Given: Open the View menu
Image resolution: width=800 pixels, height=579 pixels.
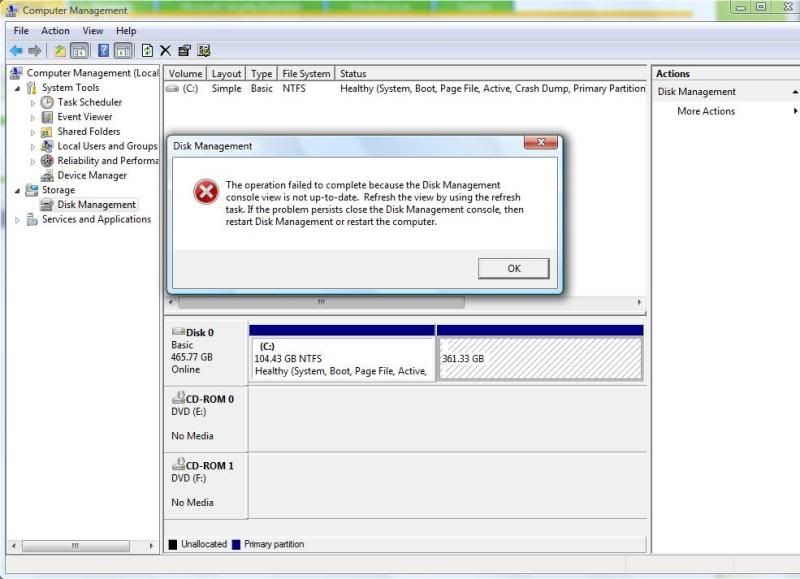Looking at the screenshot, I should 93,31.
